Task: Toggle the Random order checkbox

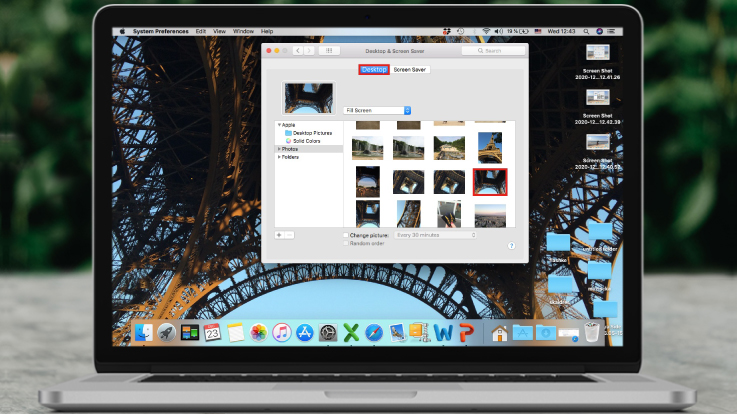Action: (346, 243)
